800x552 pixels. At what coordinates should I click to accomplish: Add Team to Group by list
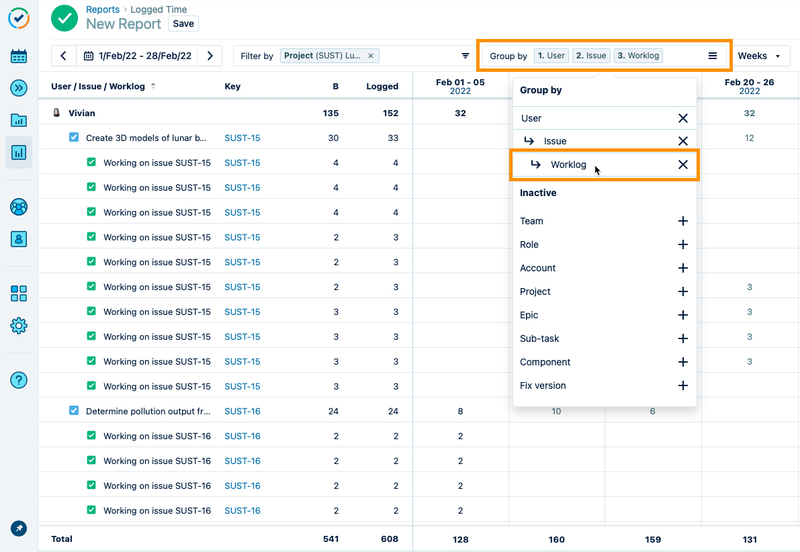683,221
